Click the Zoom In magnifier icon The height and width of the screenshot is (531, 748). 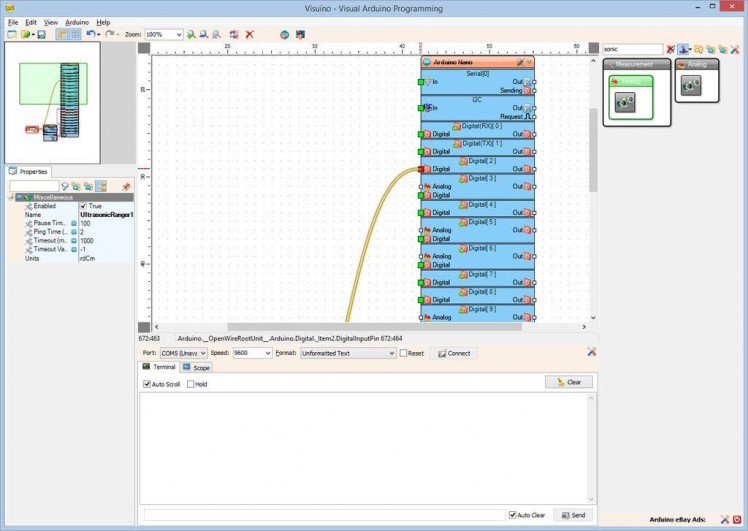[191, 34]
